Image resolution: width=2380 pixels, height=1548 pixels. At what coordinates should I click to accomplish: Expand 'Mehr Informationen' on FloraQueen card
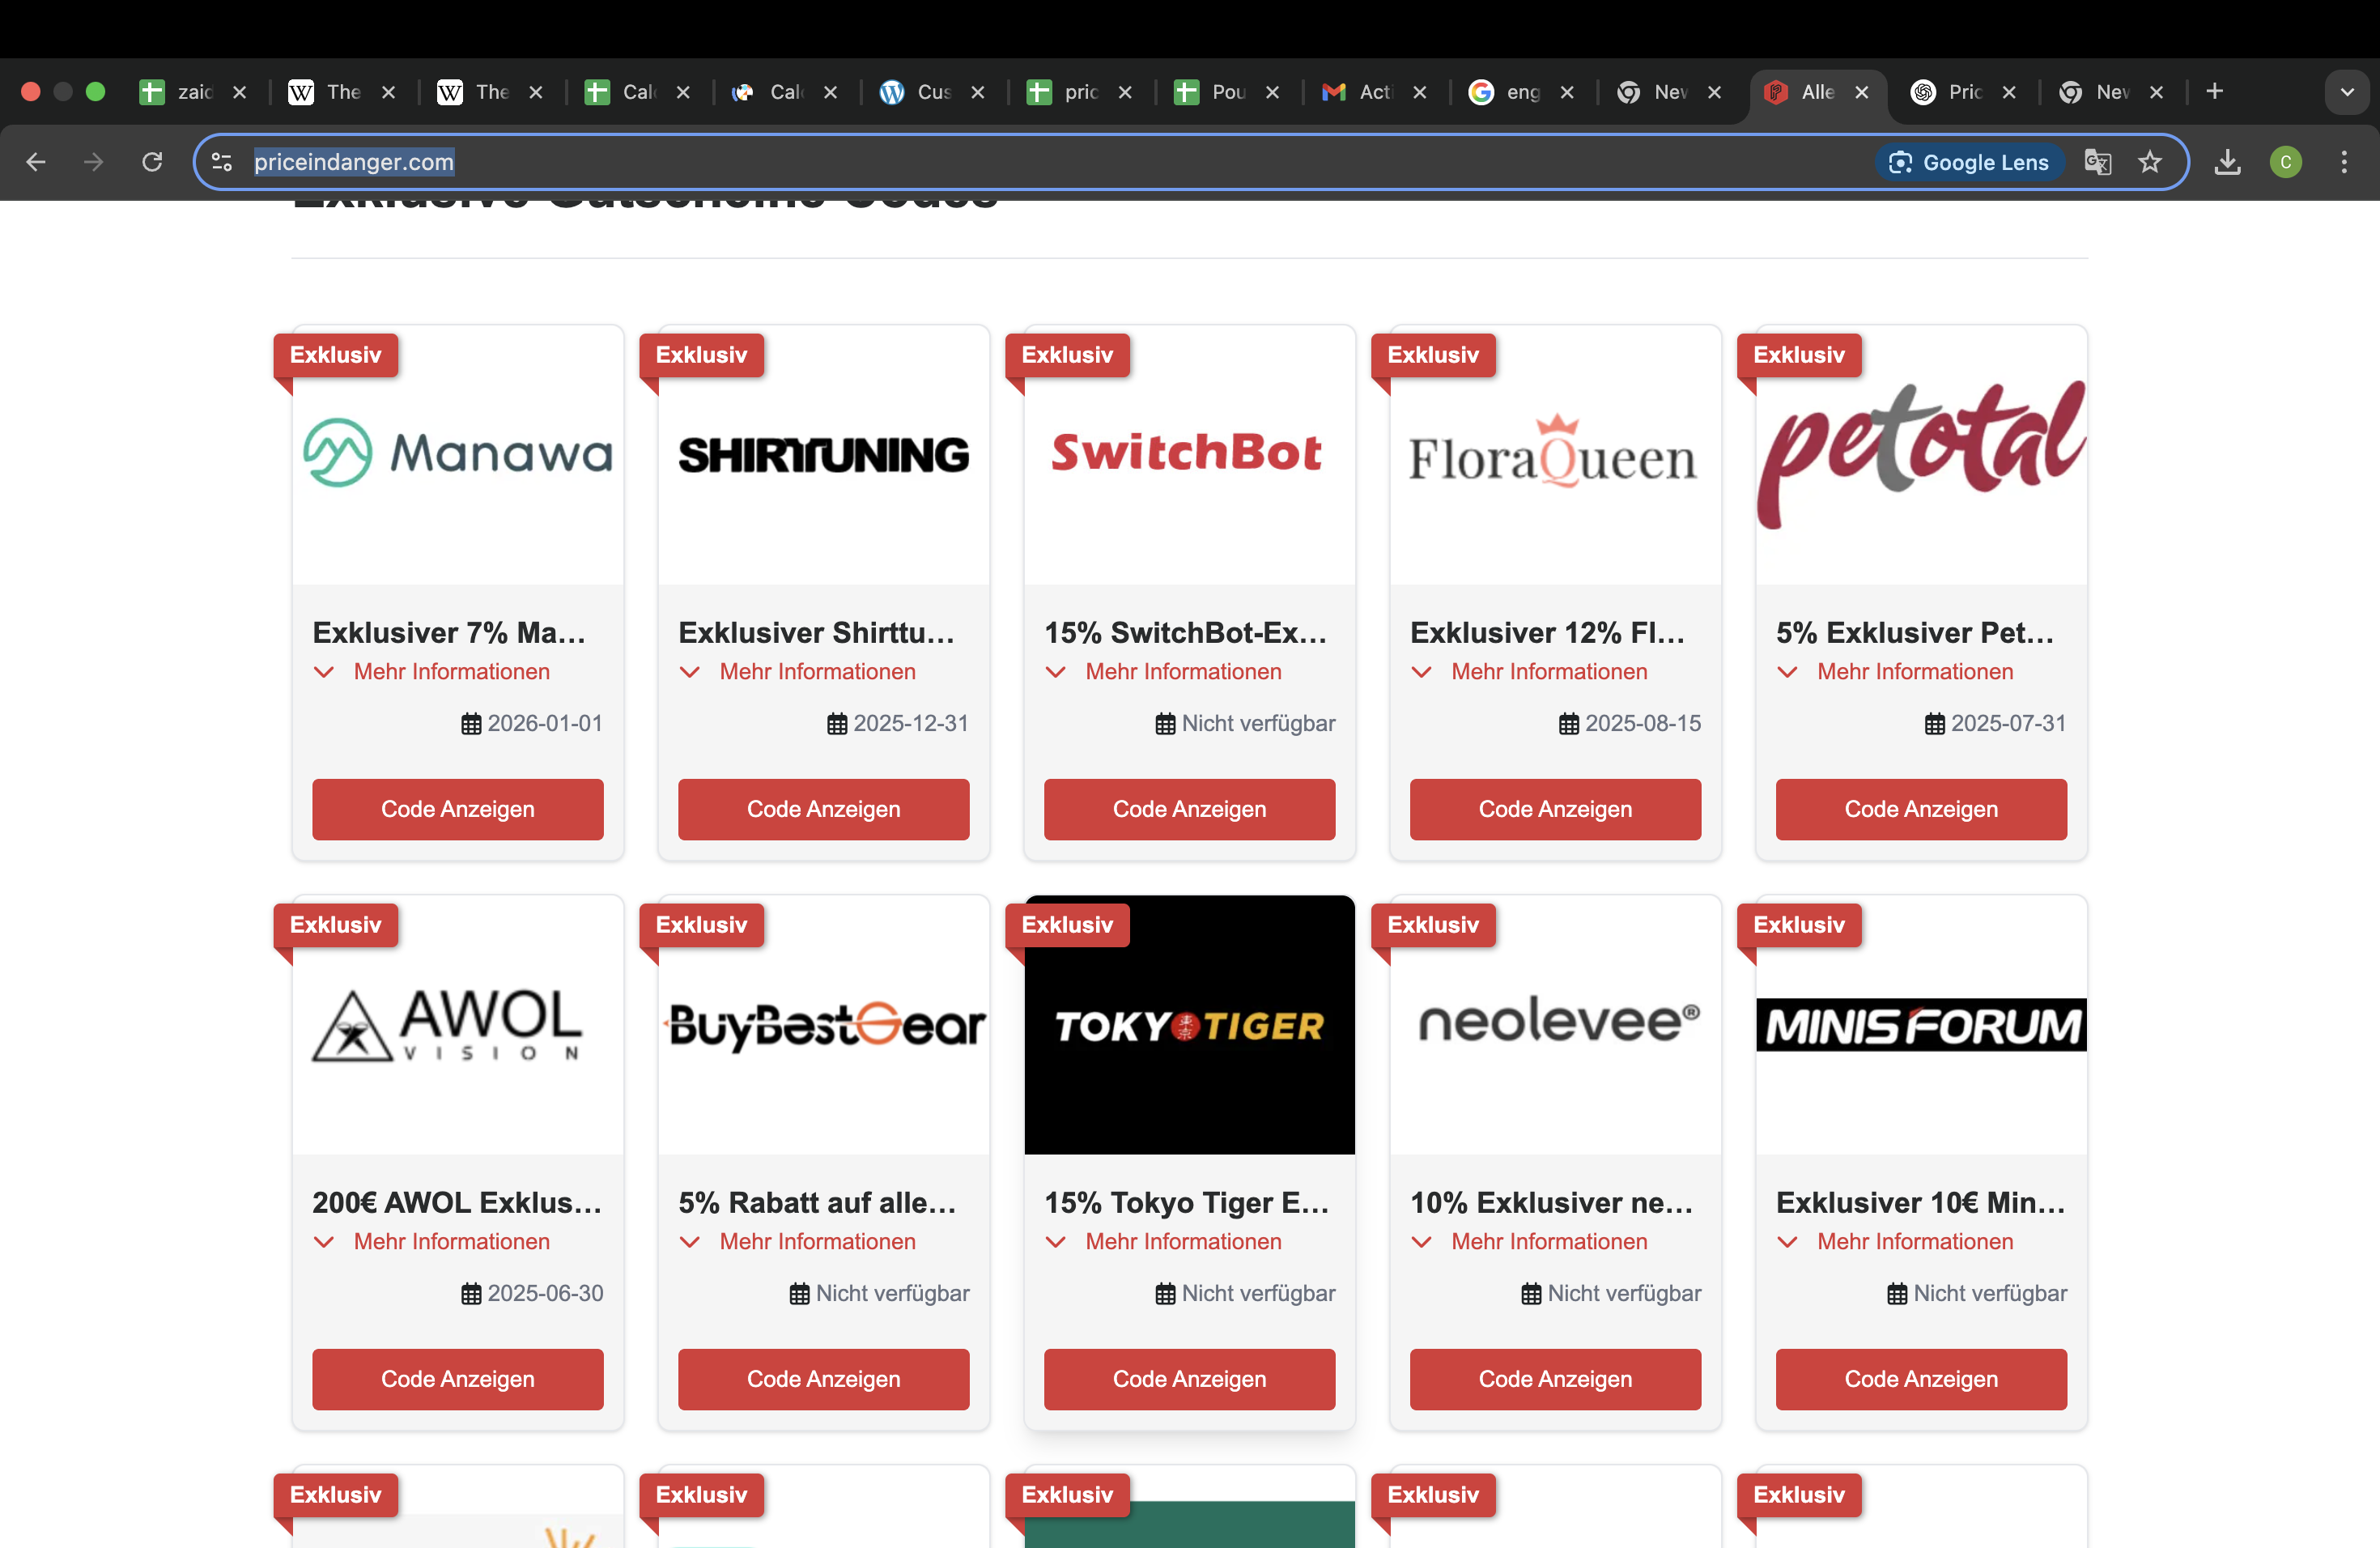[x=1530, y=672]
